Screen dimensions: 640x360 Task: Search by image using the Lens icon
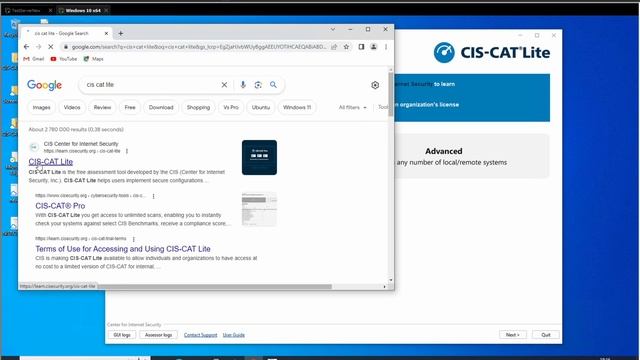(x=258, y=85)
